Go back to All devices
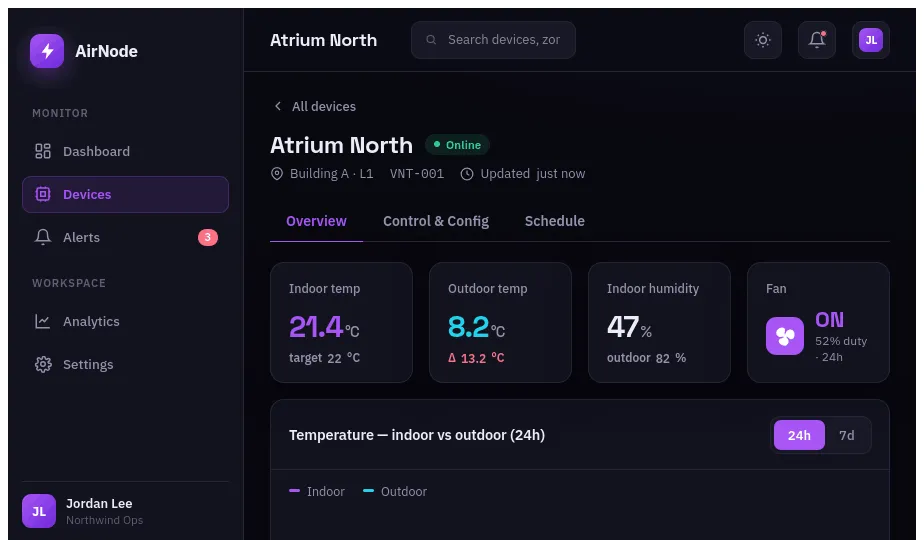This screenshot has width=924, height=540. (x=315, y=106)
